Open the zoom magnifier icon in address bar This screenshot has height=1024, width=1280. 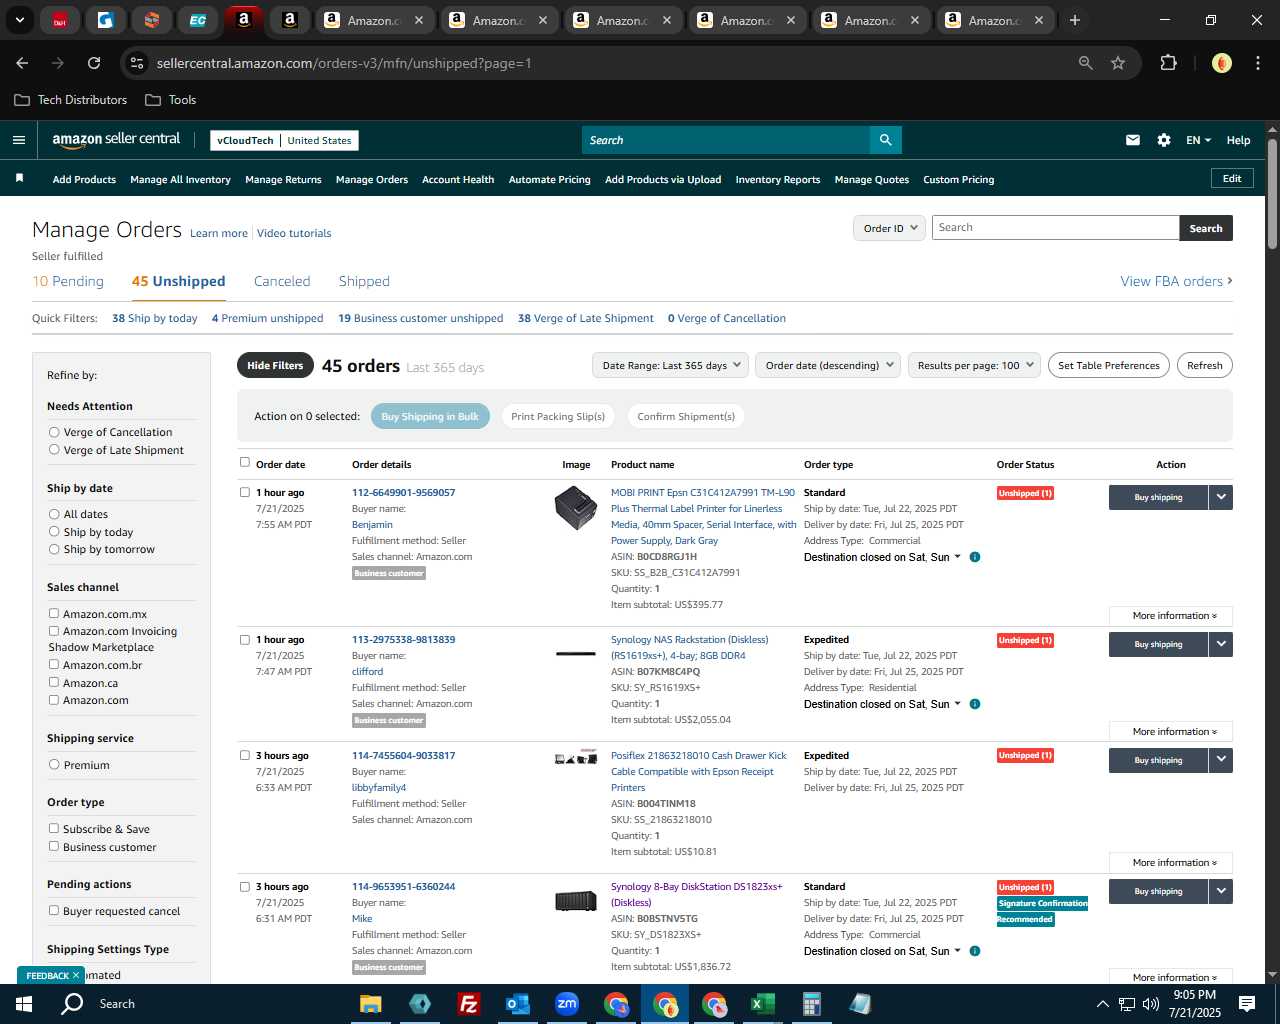tap(1086, 63)
